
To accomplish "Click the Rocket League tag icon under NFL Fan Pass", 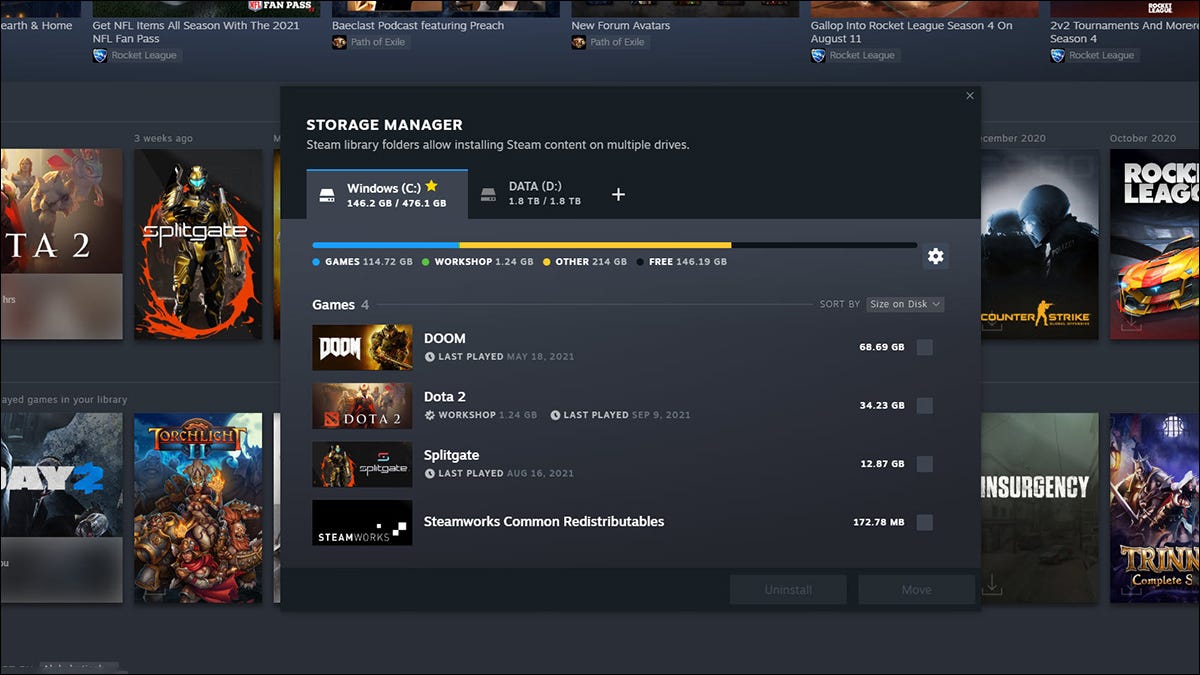I will tap(99, 56).
